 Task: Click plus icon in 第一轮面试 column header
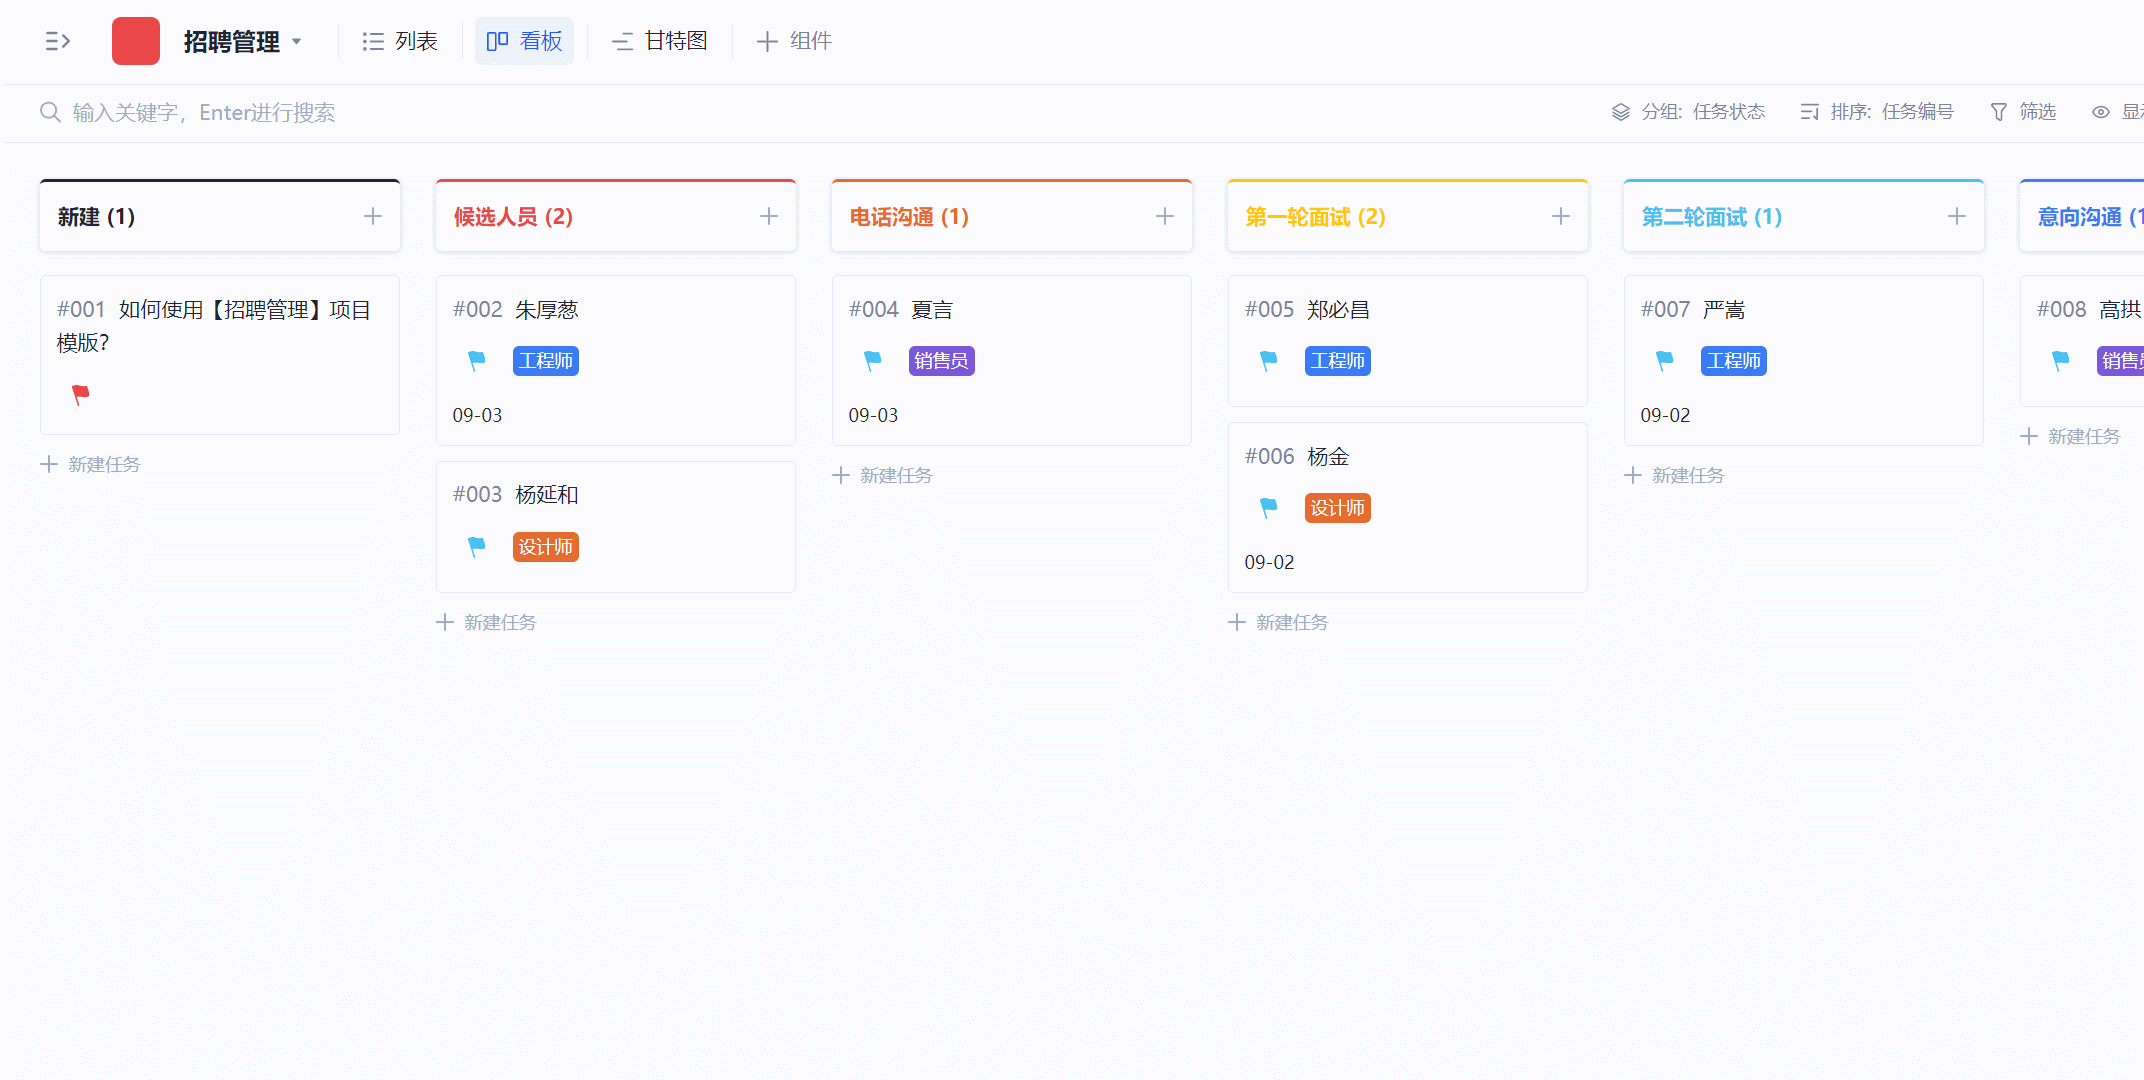[x=1561, y=216]
